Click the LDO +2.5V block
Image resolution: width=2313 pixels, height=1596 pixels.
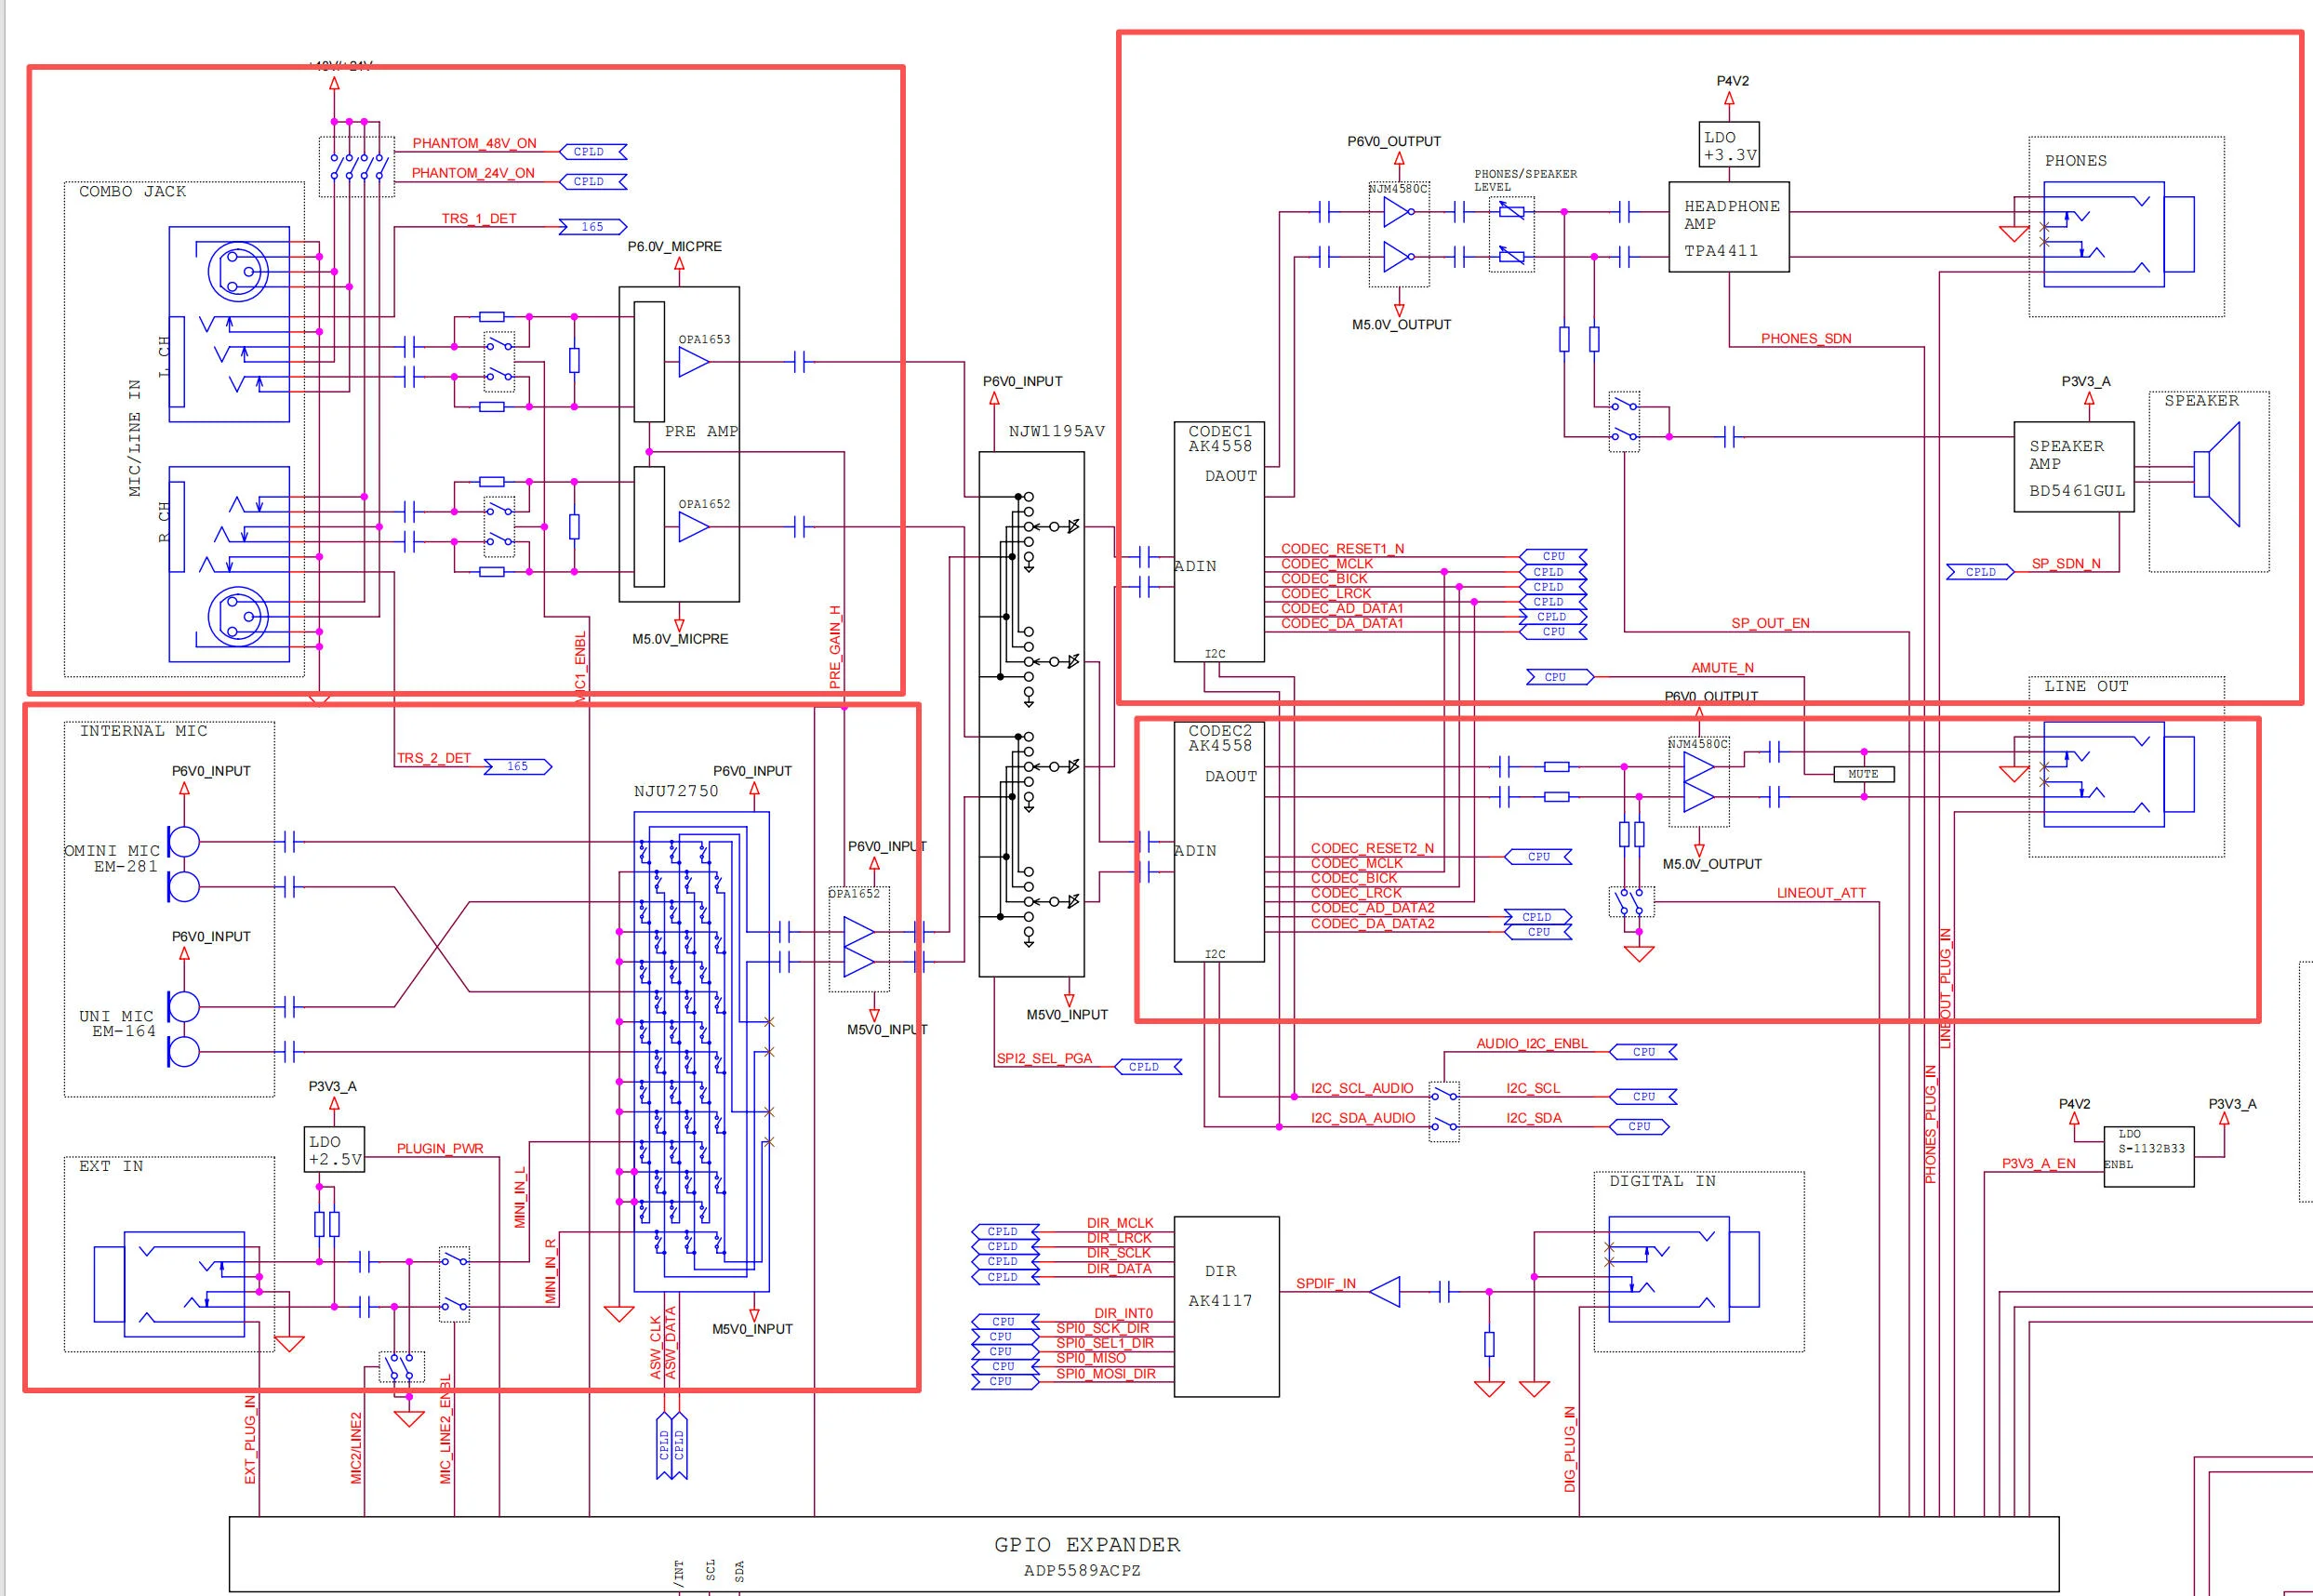[334, 1150]
